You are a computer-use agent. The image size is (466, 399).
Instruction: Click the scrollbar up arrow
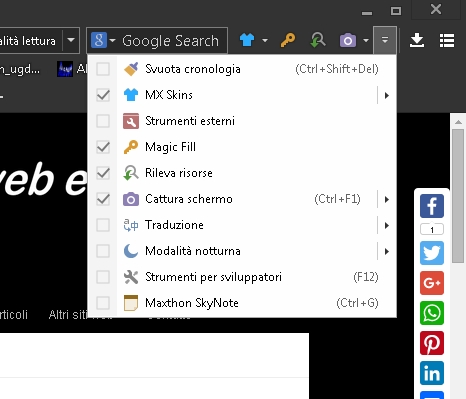click(x=458, y=122)
